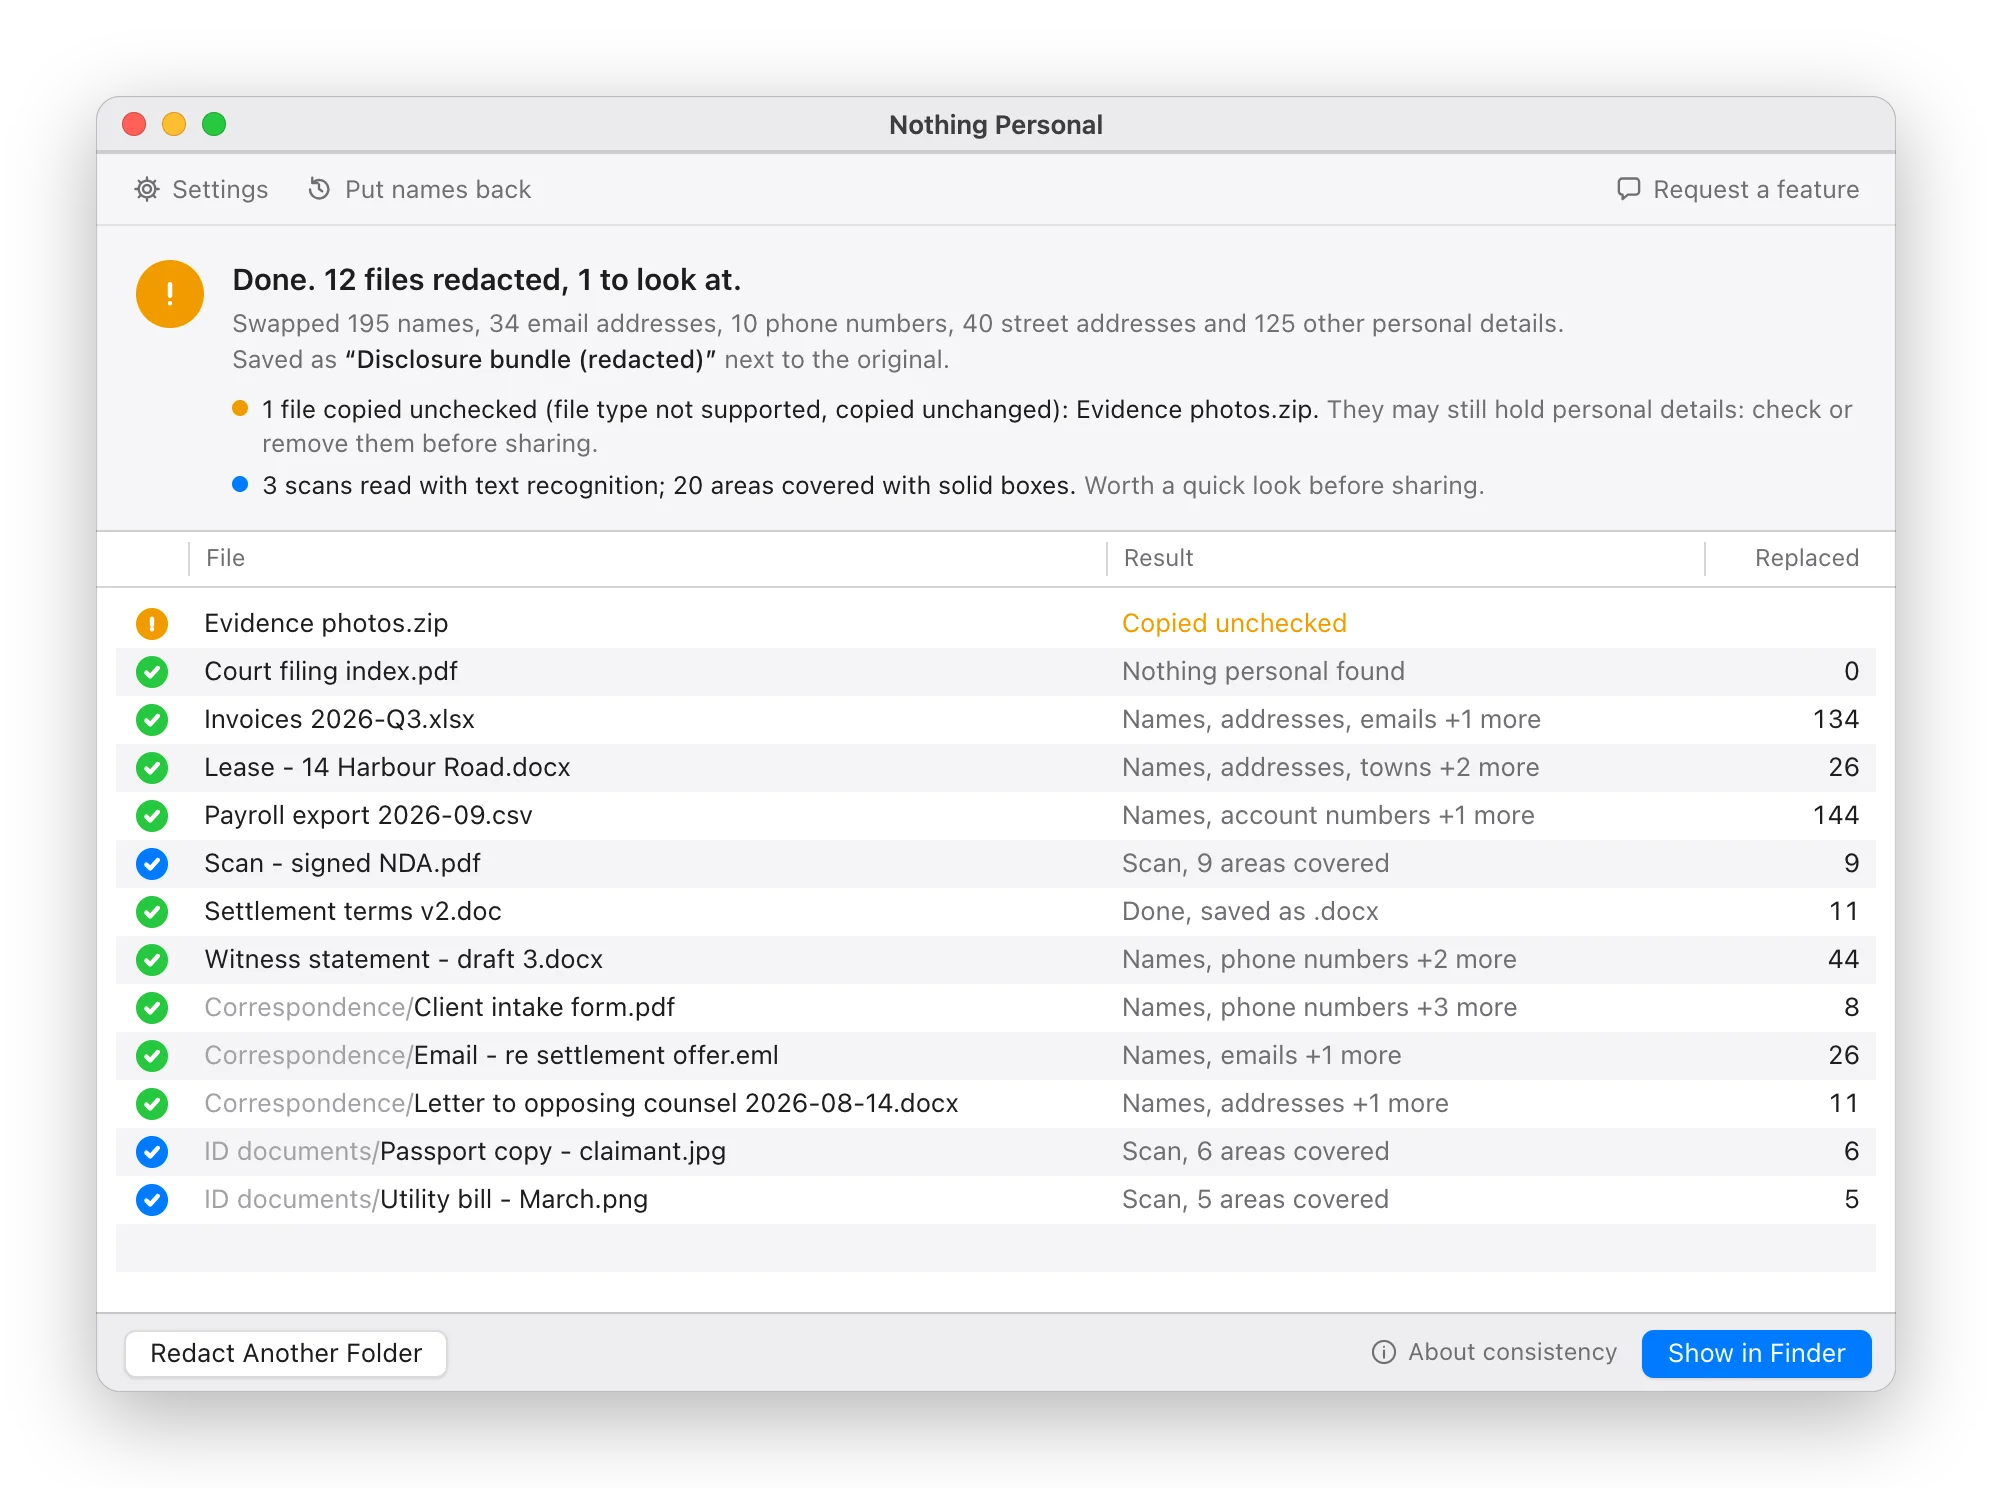Click Show in Finder
1992x1488 pixels.
(x=1756, y=1353)
